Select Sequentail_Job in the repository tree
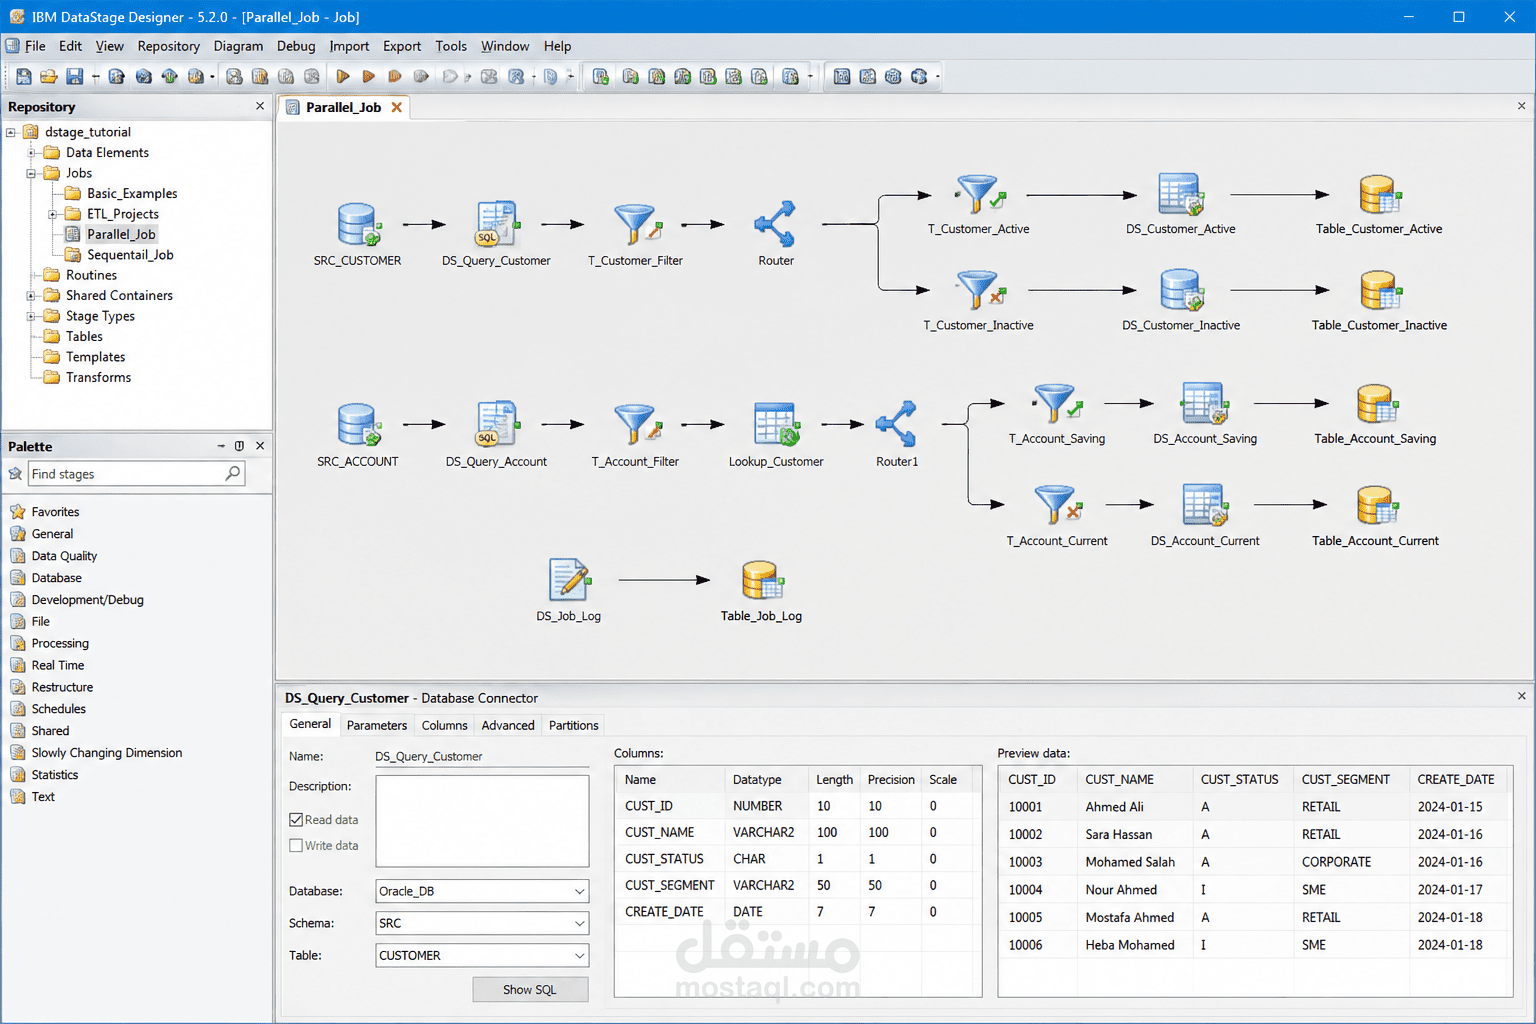The height and width of the screenshot is (1024, 1536). [130, 255]
